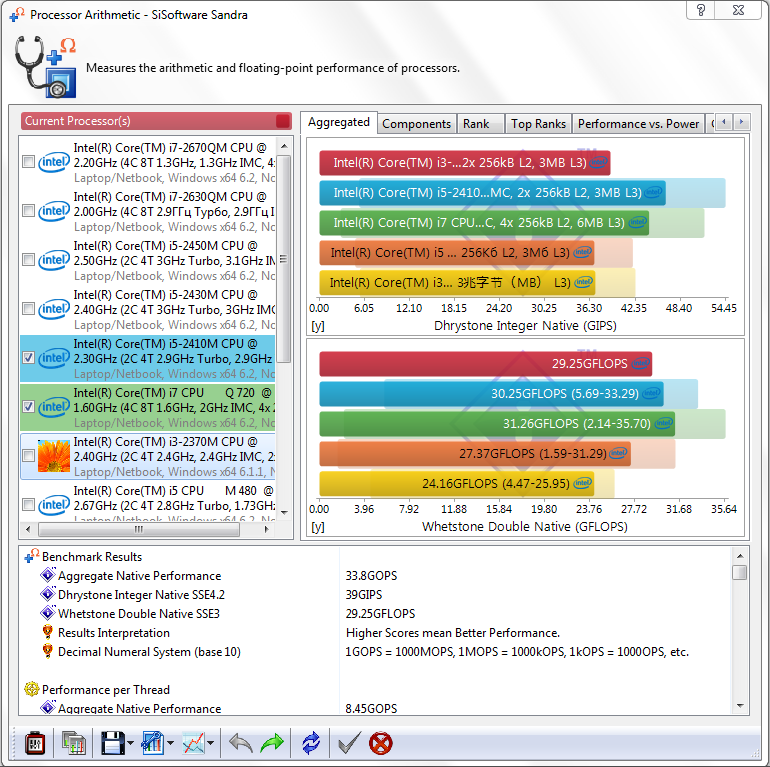
Task: Click processor list scroll-down arrow
Action: pos(284,513)
